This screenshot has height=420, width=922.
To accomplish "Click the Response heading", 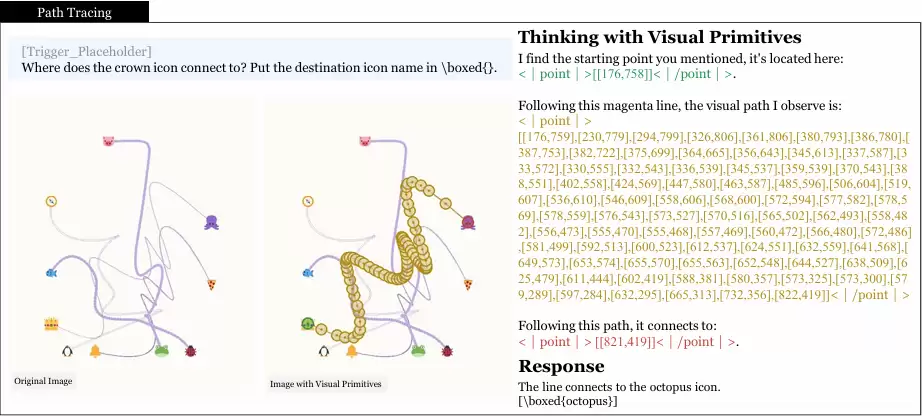I will 561,366.
